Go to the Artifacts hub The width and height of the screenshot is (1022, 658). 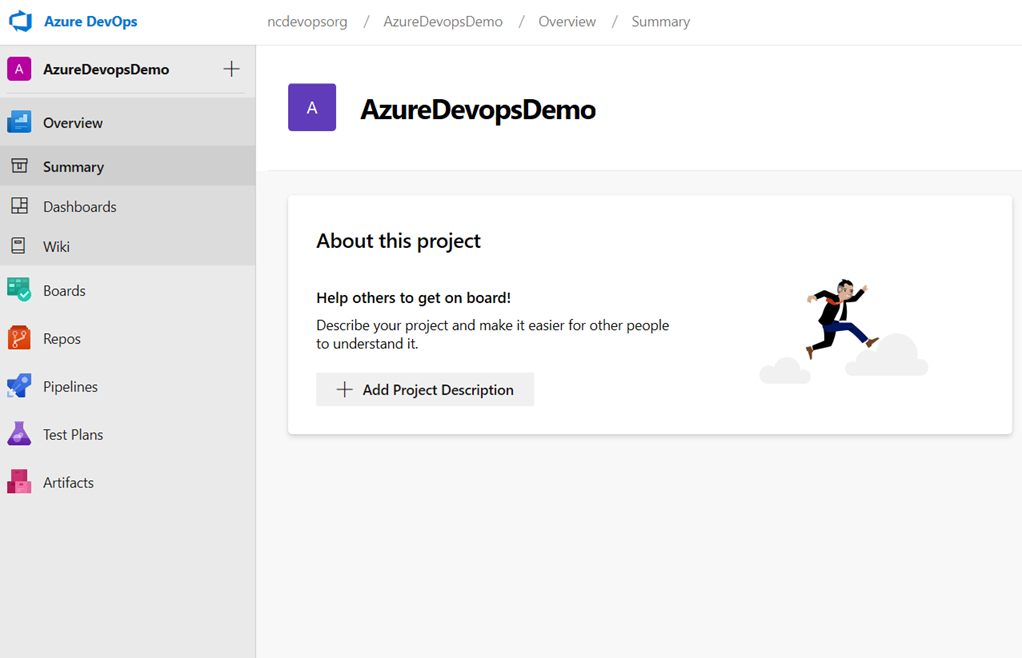pyautogui.click(x=128, y=483)
